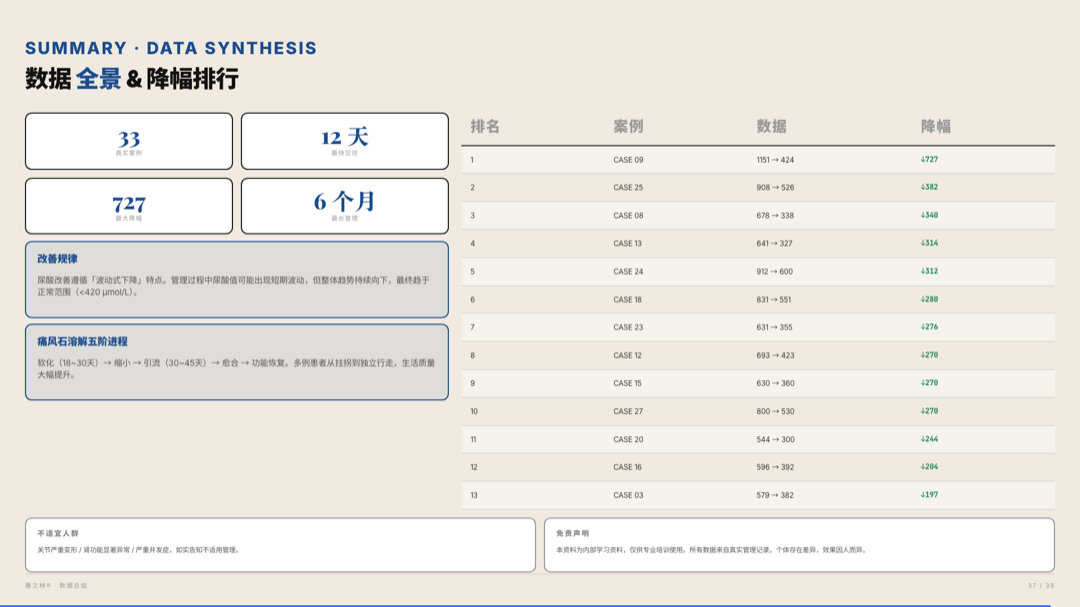Click the "↓270" value in the CASE 12 row
The image size is (1080, 607).
coord(929,355)
